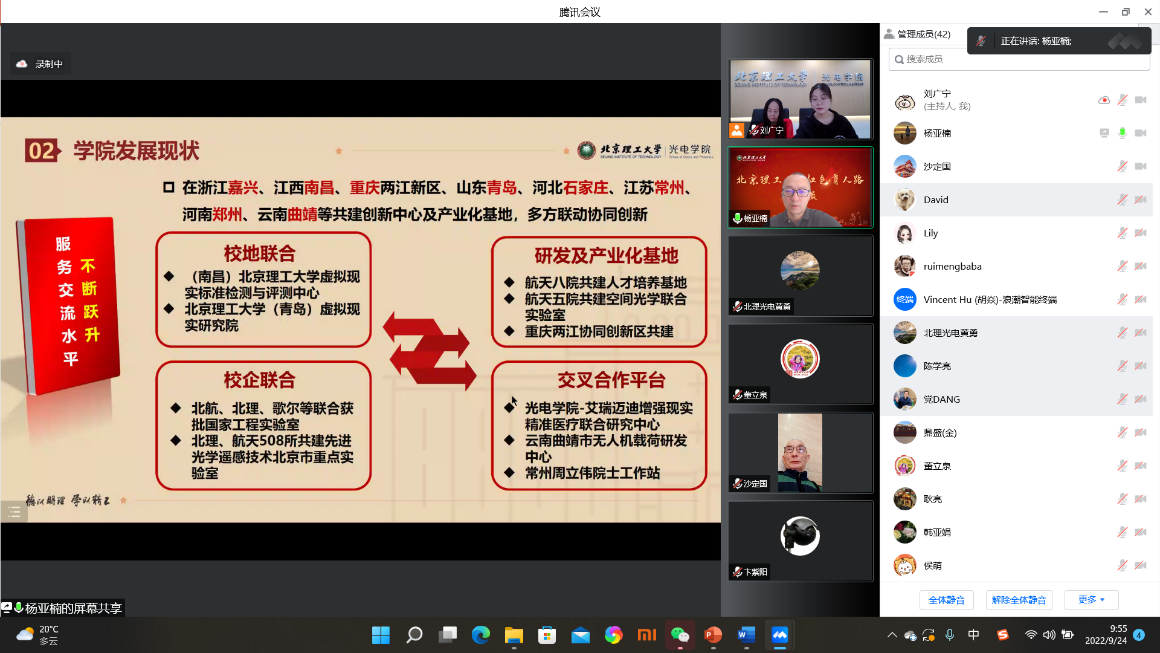Click the cloud recording icon beside 刘广宁
This screenshot has width=1160, height=653.
point(1104,100)
